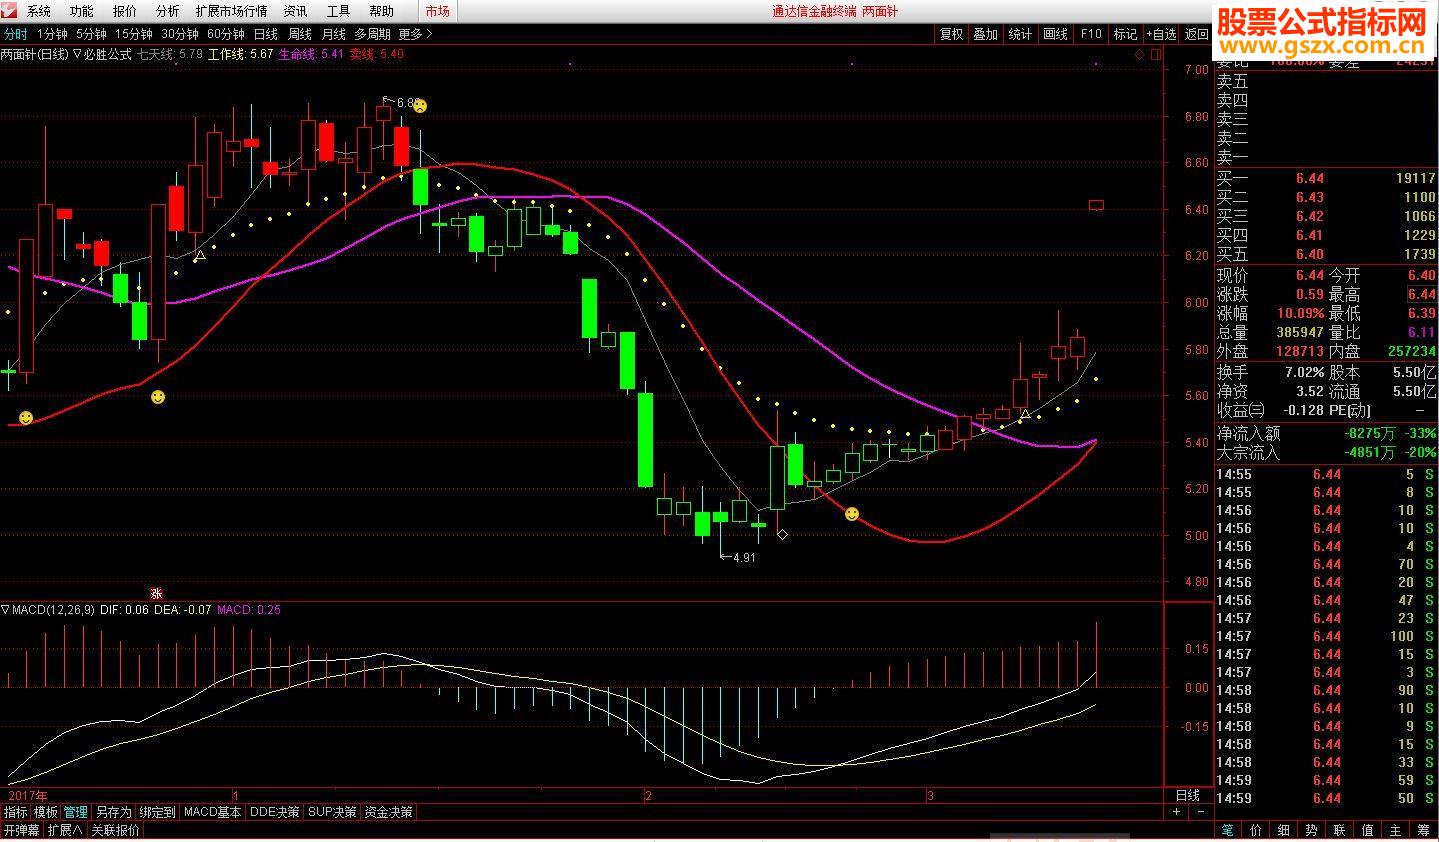Click the white diamond marker below 4.91 low
1439x842 pixels.
(x=782, y=535)
